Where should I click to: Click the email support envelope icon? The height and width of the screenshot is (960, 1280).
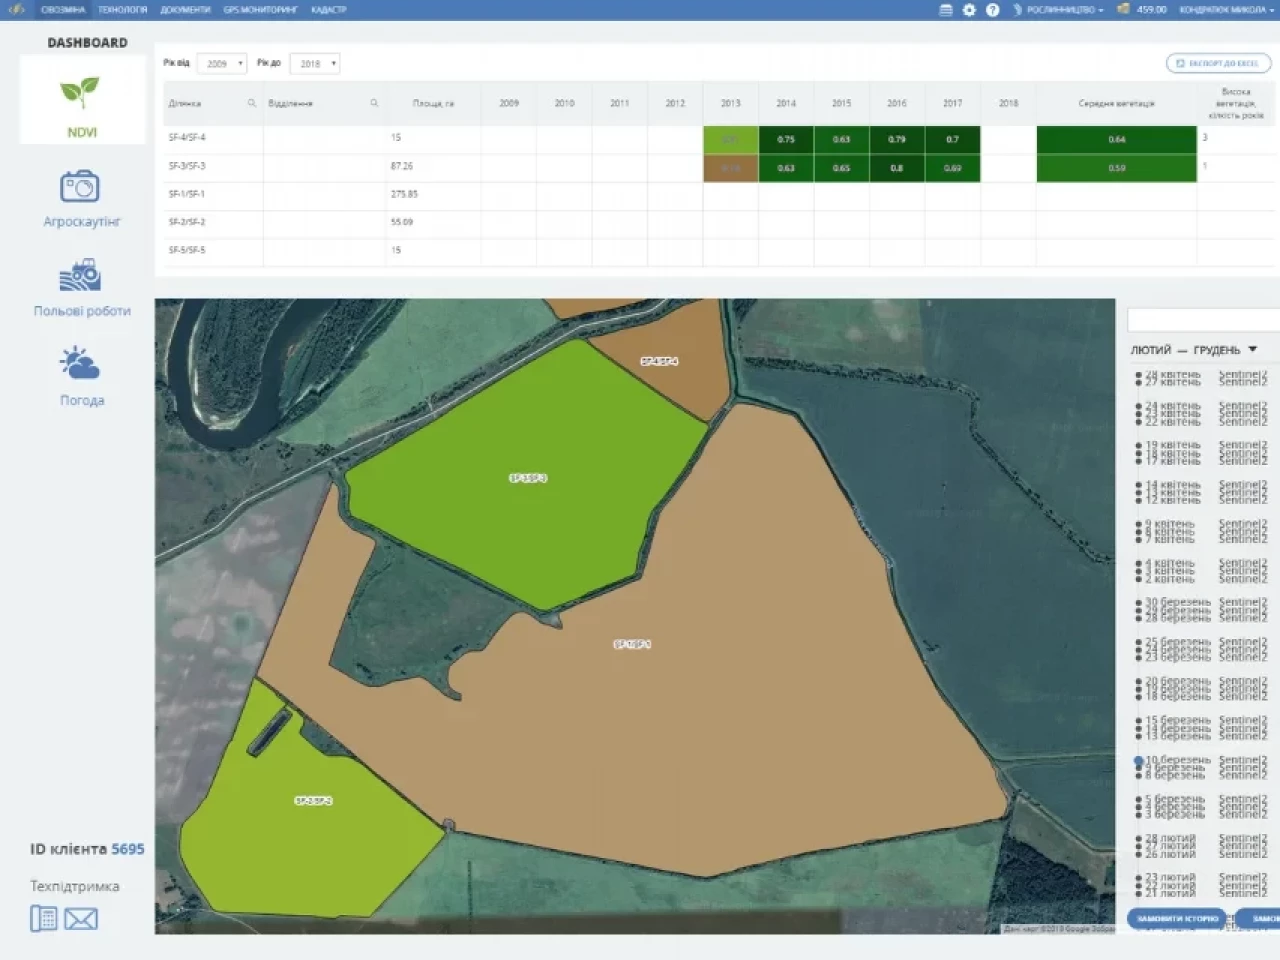[81, 918]
